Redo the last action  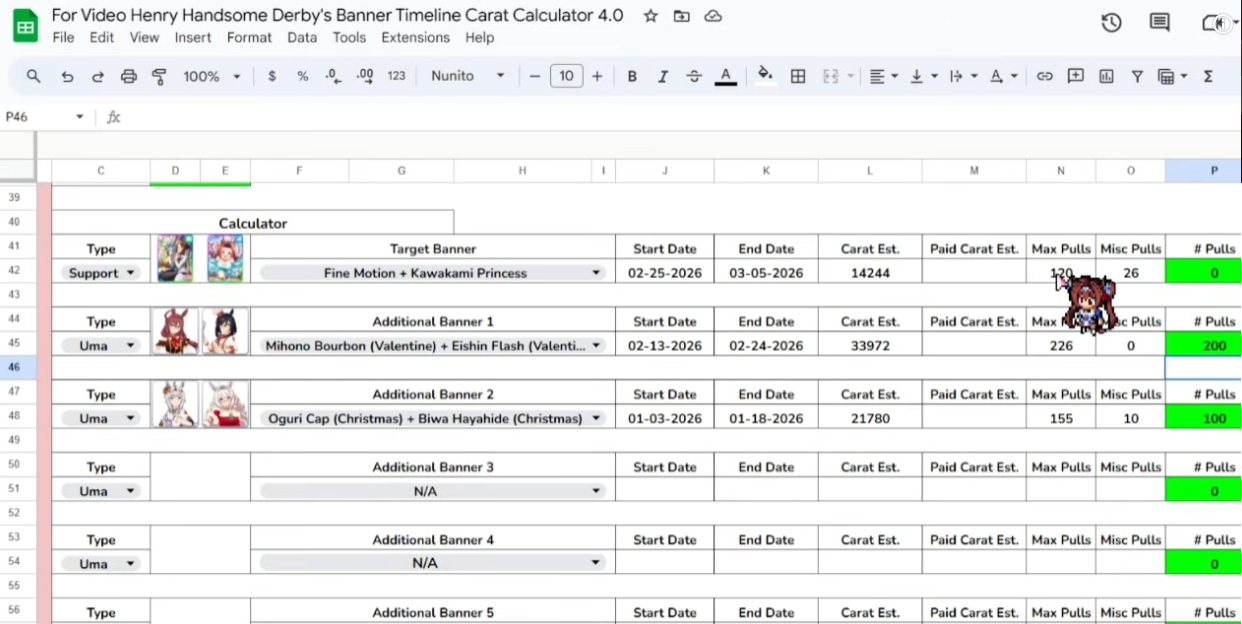click(x=97, y=76)
